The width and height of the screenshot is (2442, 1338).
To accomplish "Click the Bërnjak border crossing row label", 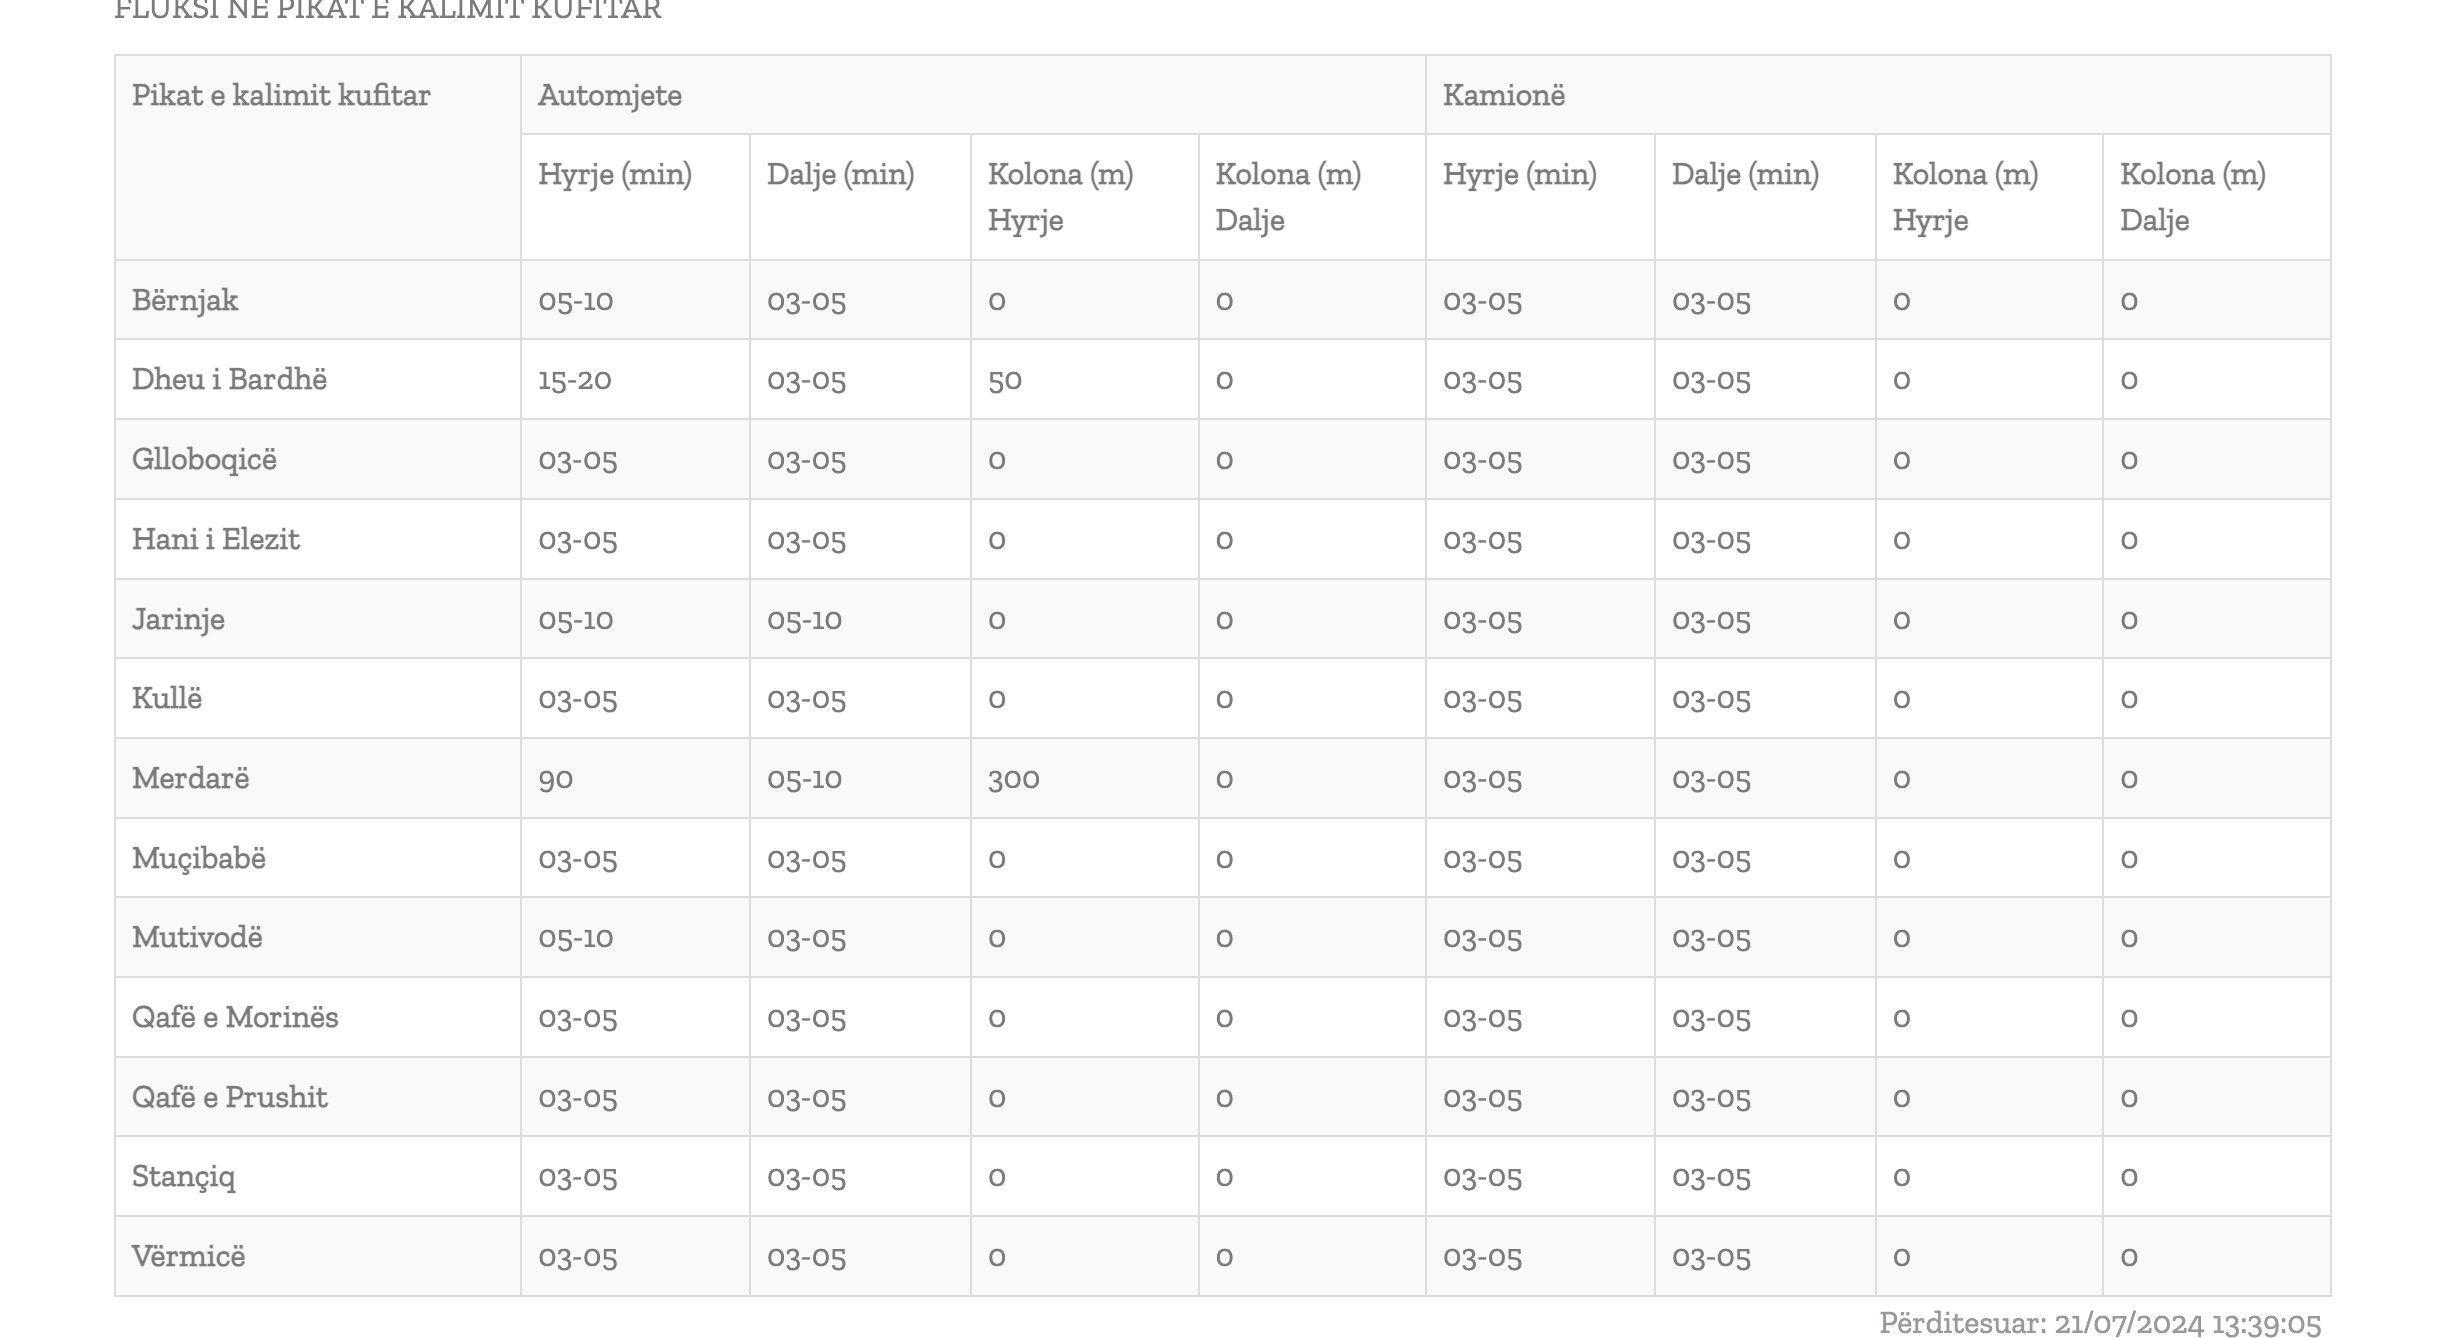I will pyautogui.click(x=185, y=300).
